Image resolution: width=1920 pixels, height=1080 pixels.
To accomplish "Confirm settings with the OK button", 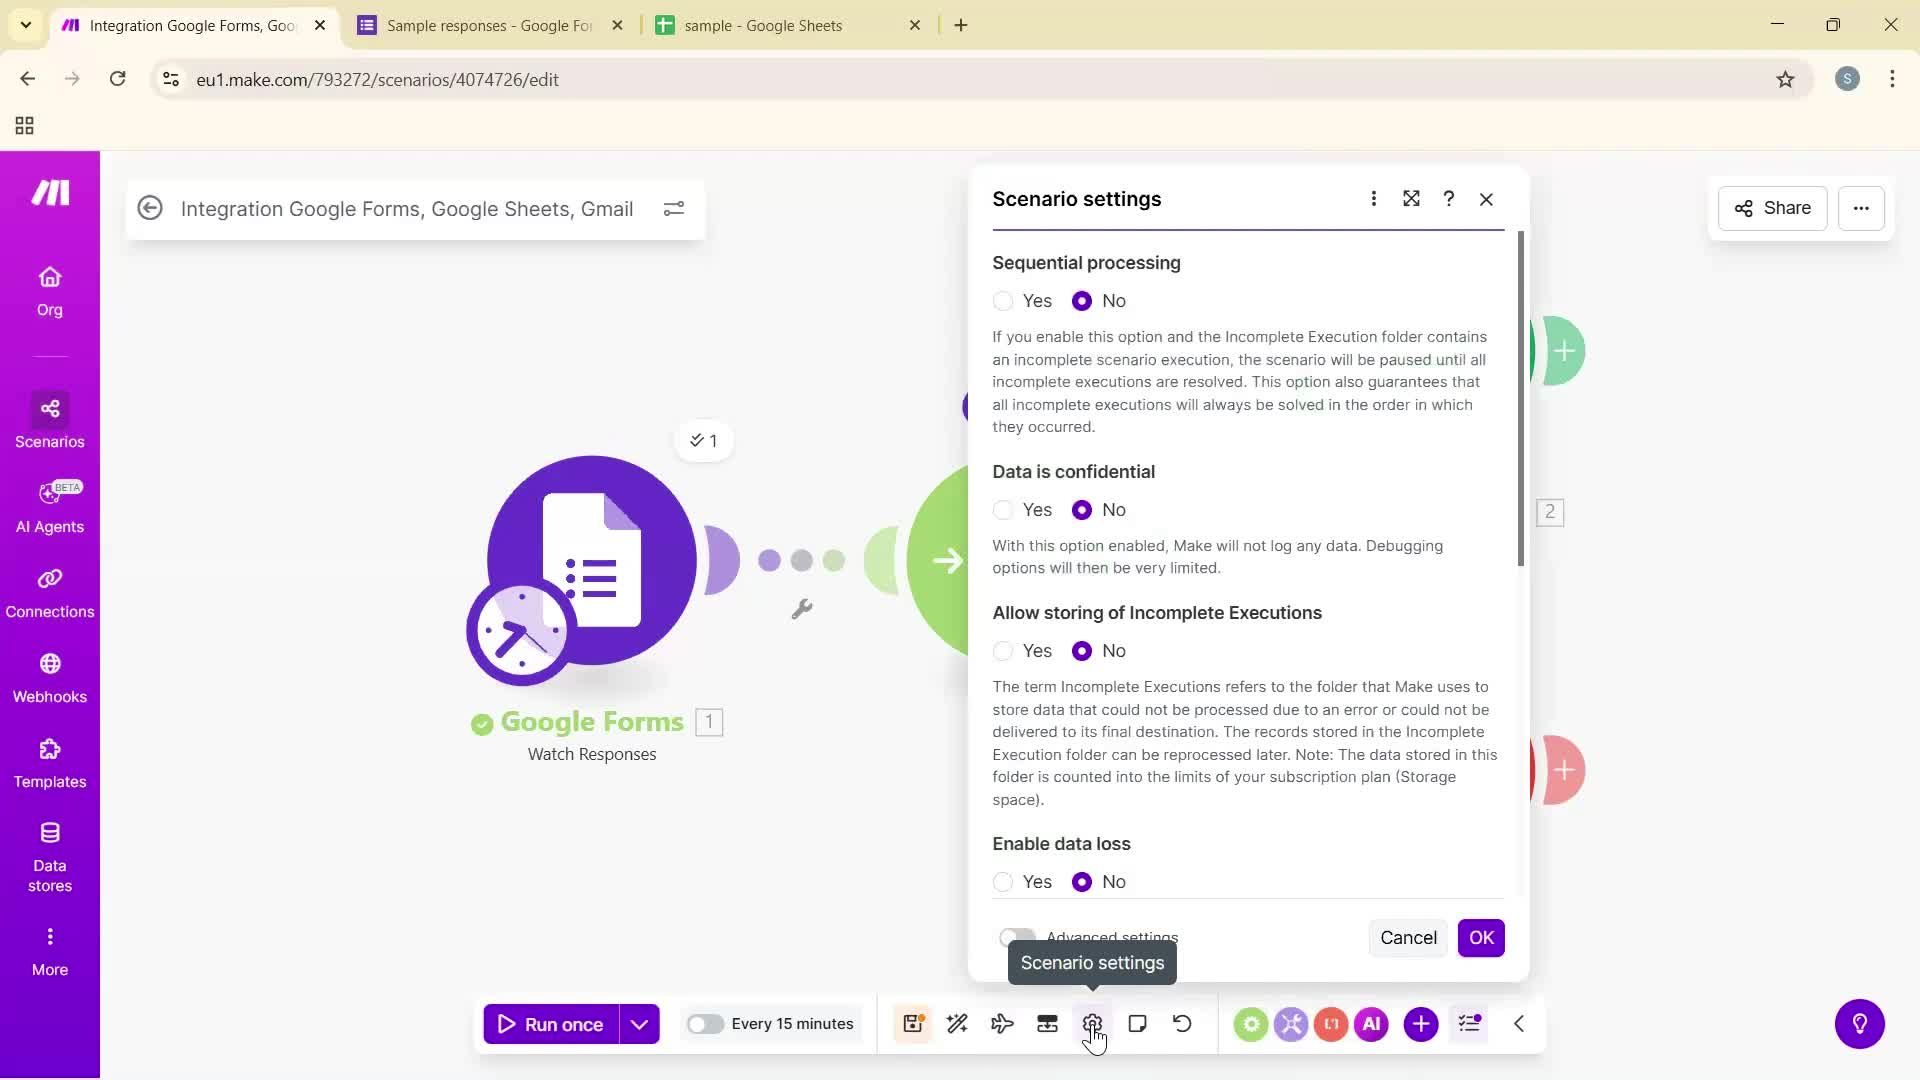I will (1481, 938).
